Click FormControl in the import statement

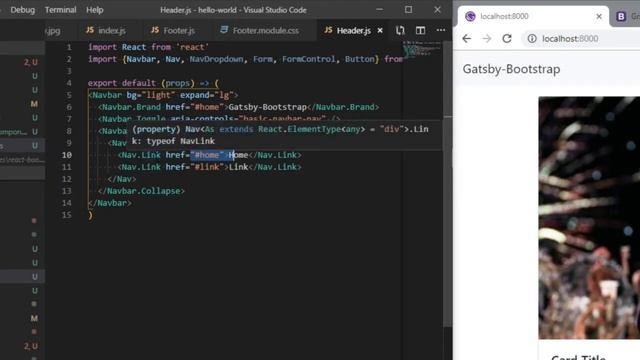[309, 59]
